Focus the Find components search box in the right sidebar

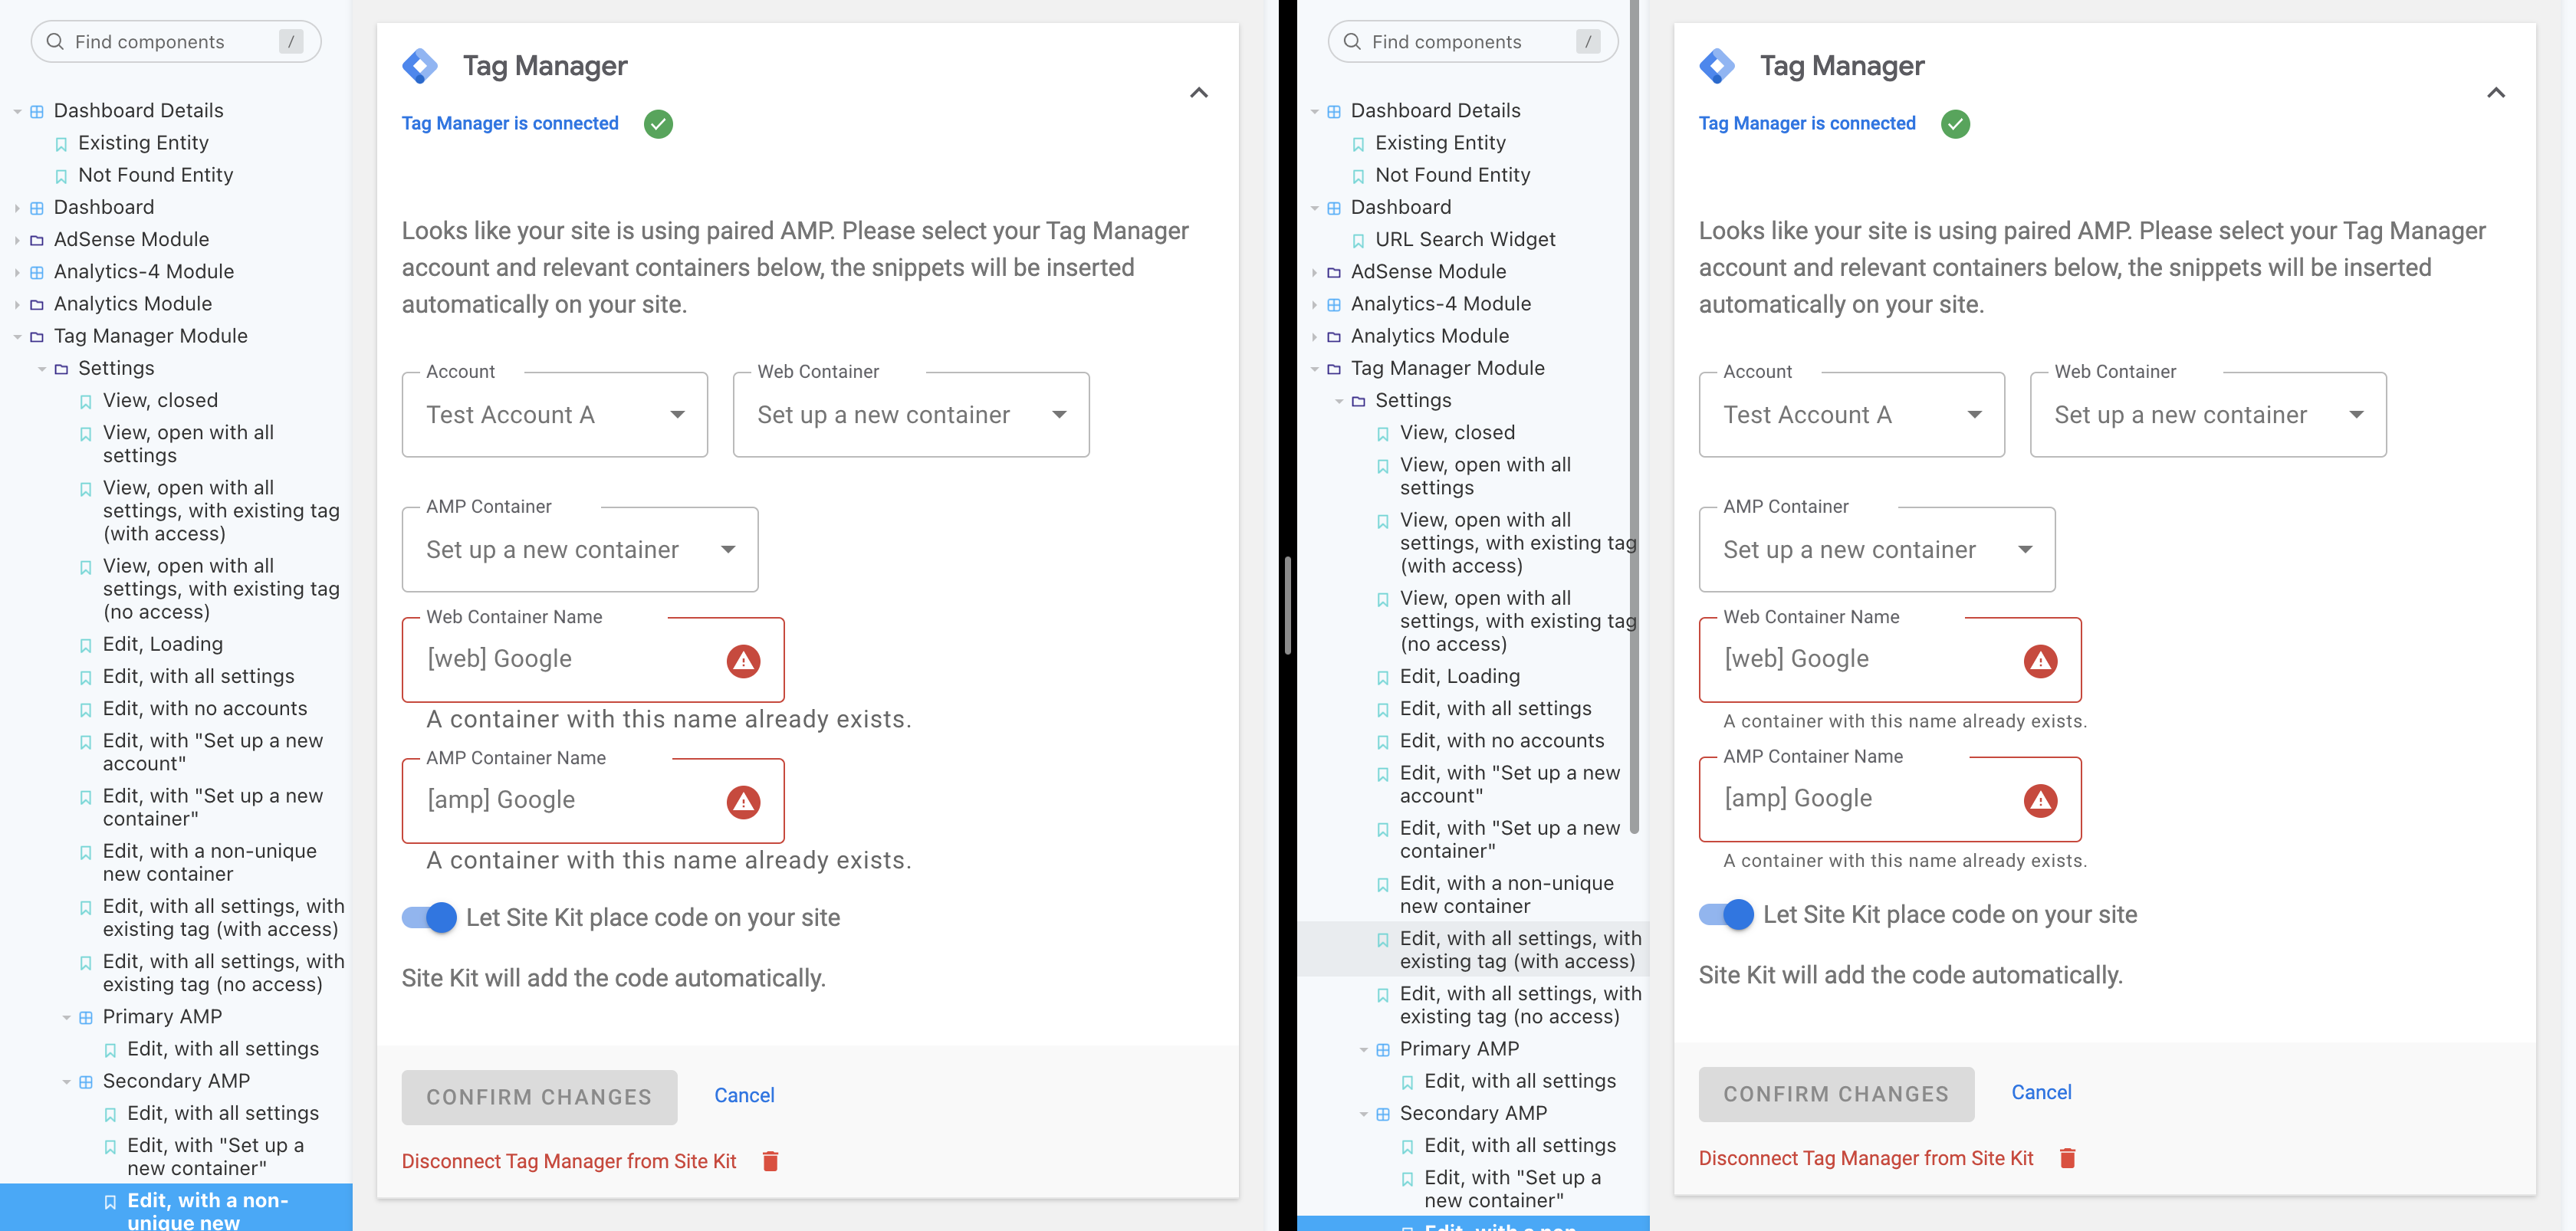(1473, 42)
